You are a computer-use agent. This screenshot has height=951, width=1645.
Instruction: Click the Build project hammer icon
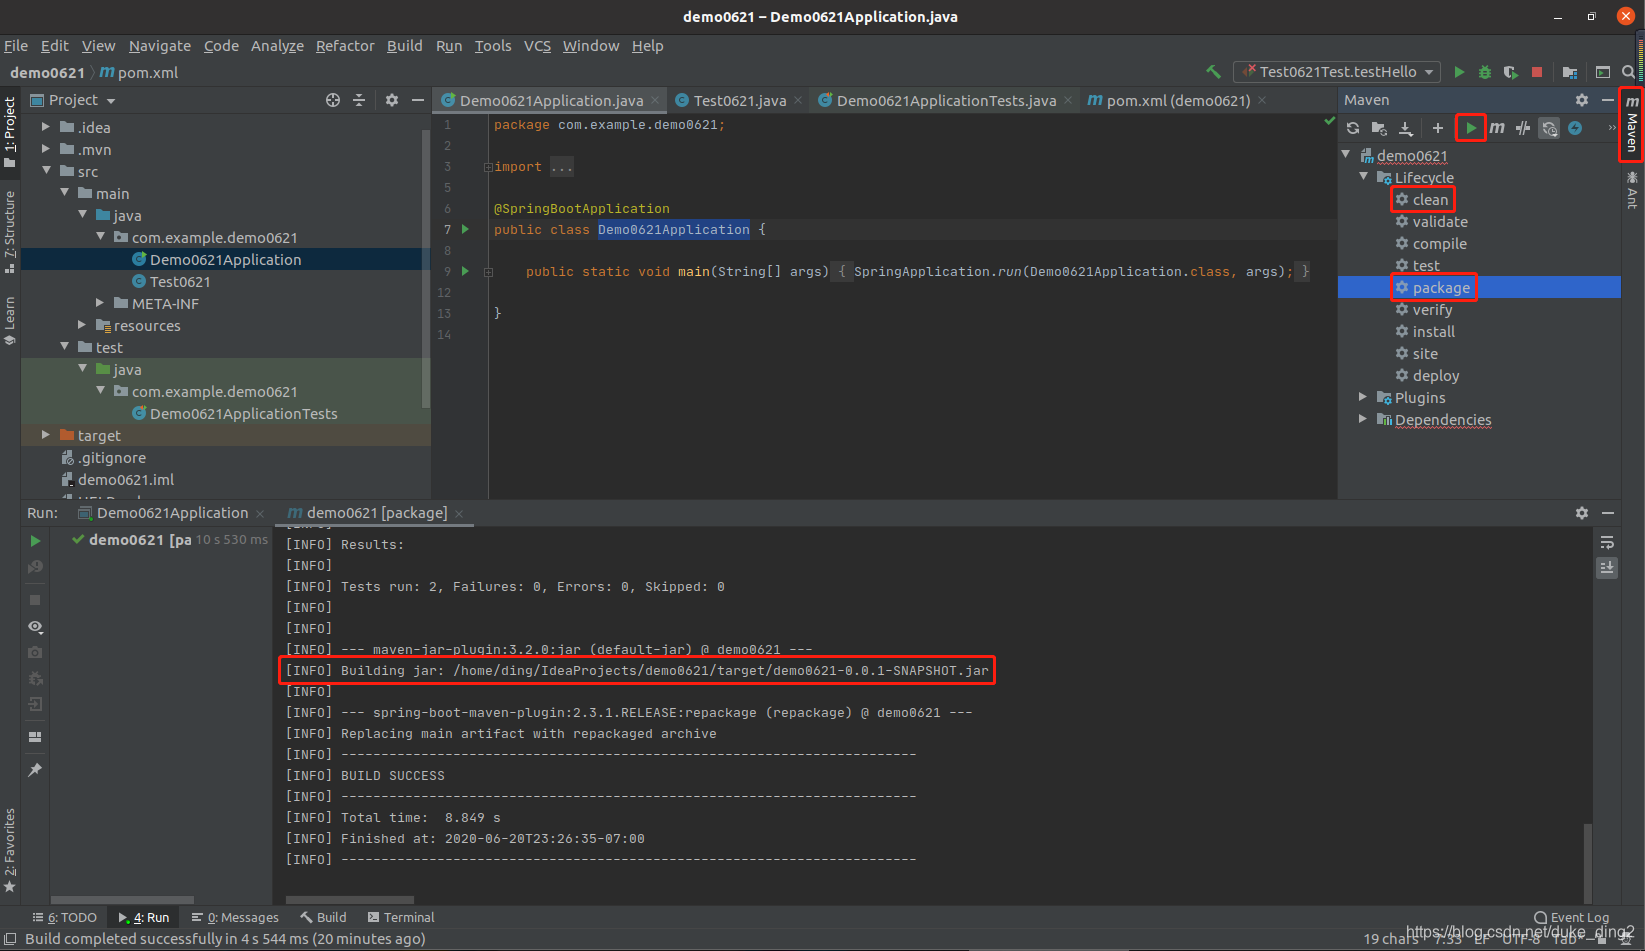point(1213,72)
